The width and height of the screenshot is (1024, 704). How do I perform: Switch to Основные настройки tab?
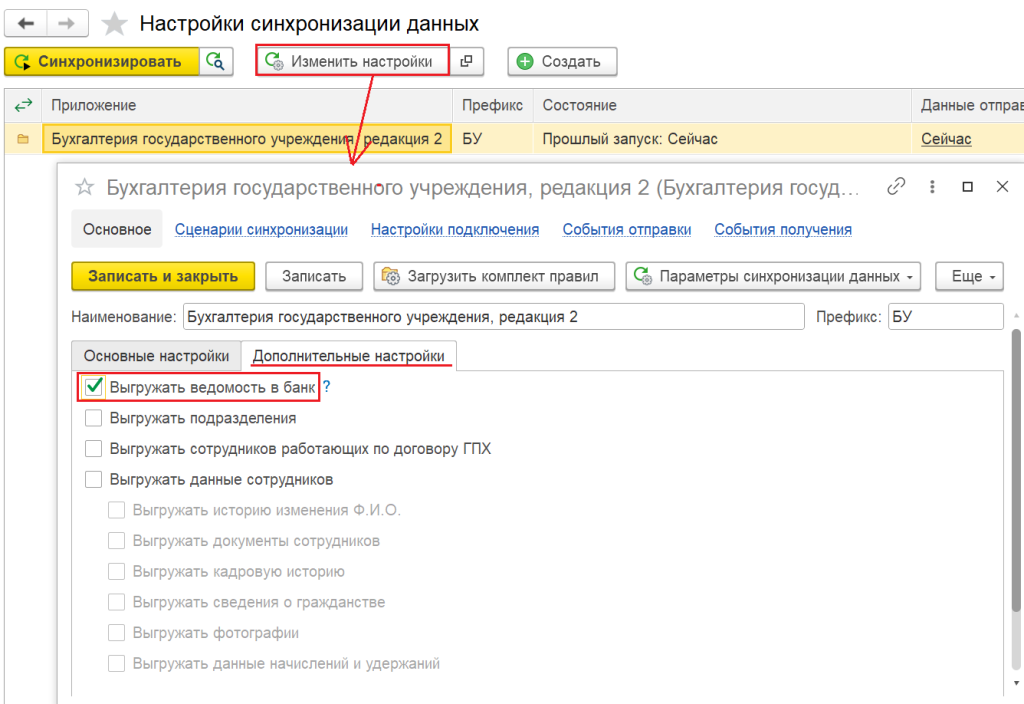coord(157,356)
